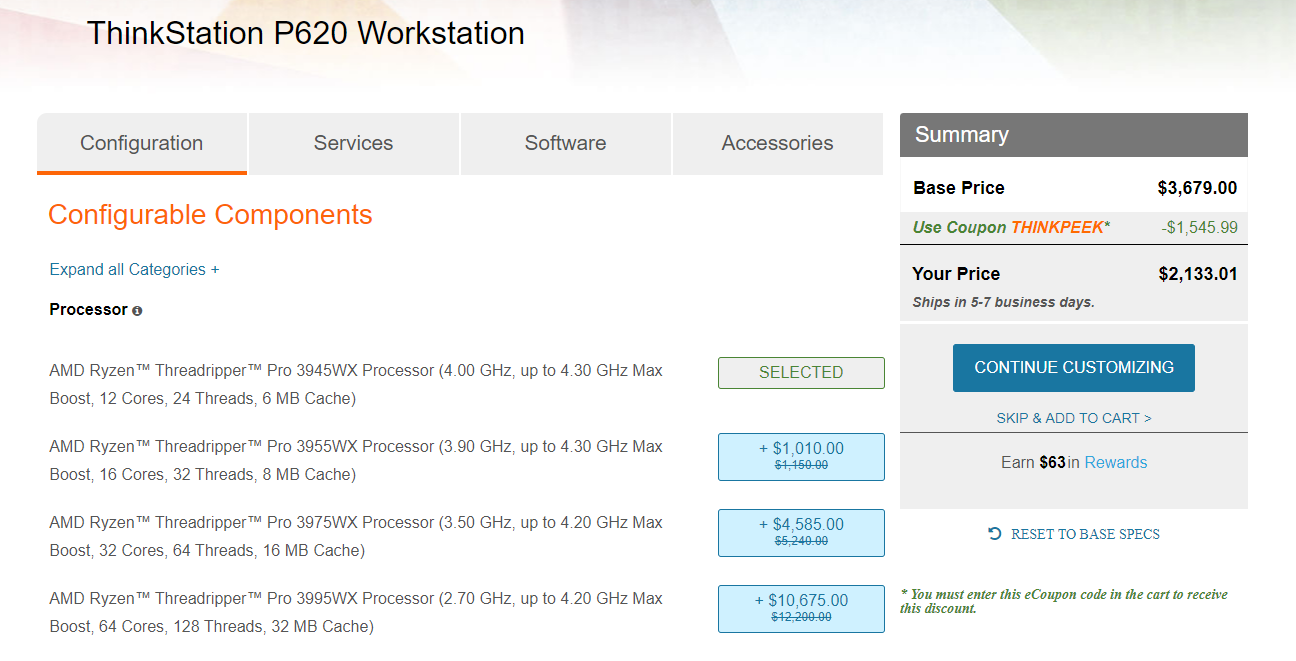Choose the 3975WX processor upgrade +$4,585.00
Screen dimensions: 1296x661
click(801, 532)
